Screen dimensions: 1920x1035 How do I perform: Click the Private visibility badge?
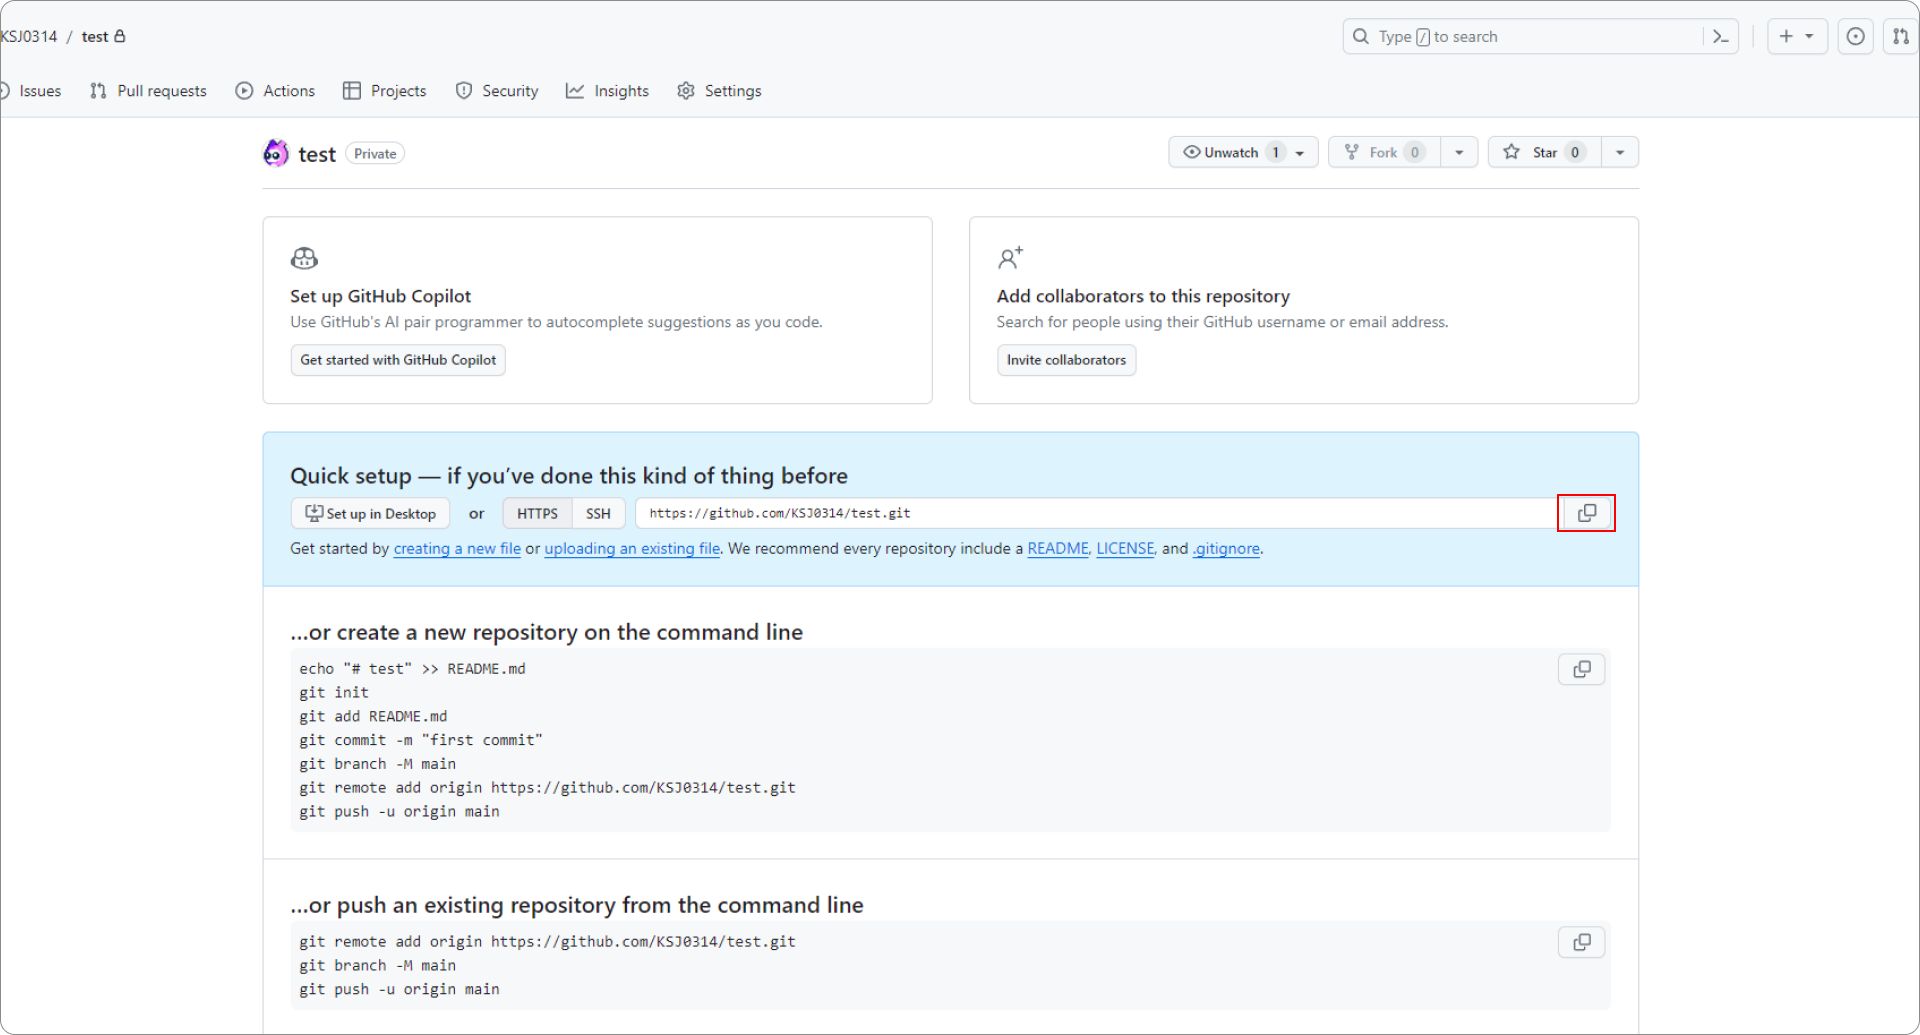pos(375,154)
